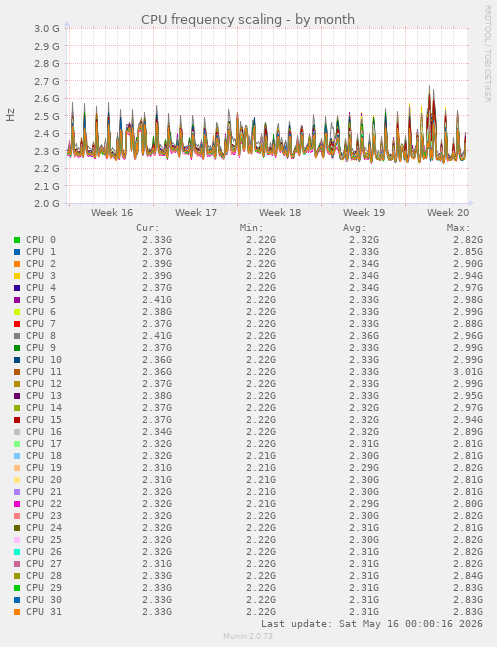
Task: Click the CPU 2 Max value 2.90G
Action: [x=468, y=264]
